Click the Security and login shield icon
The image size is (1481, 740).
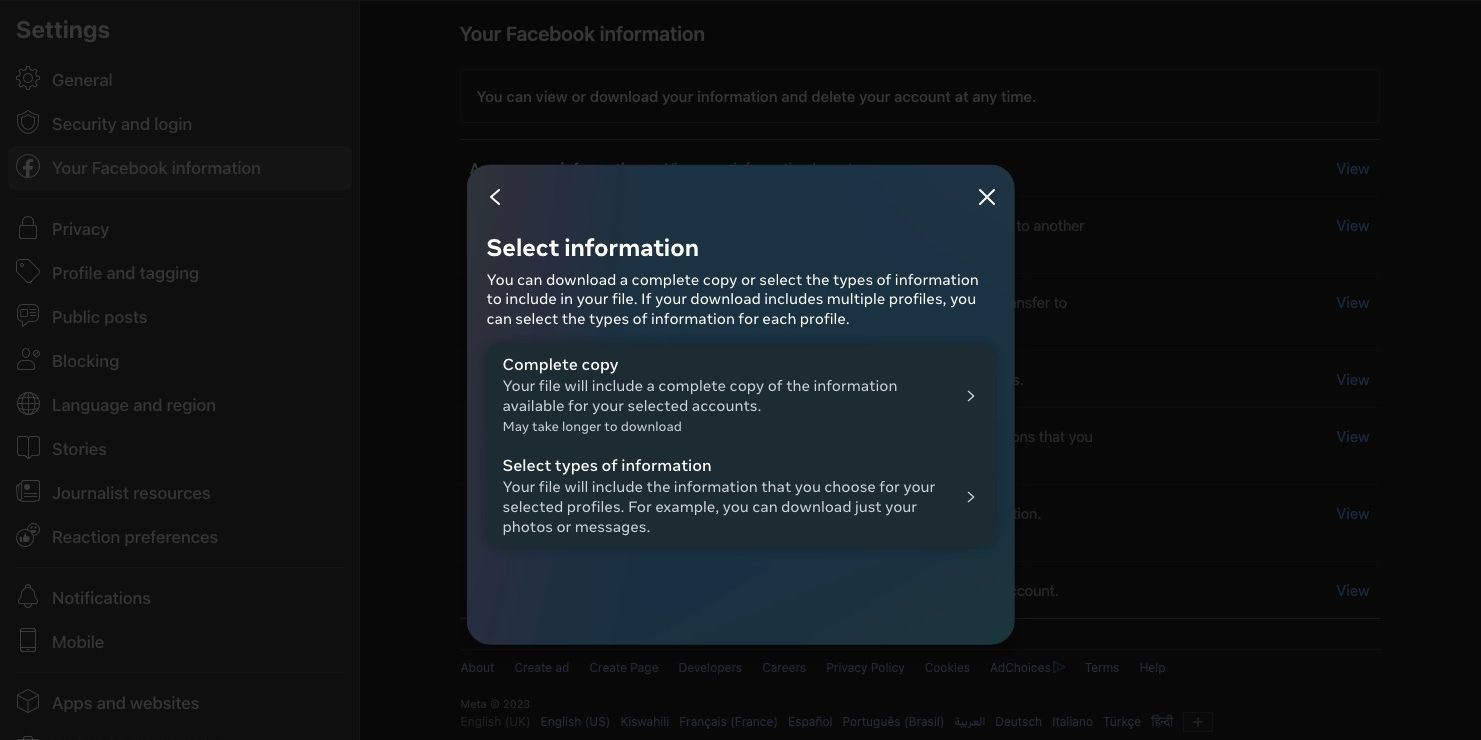(28, 124)
